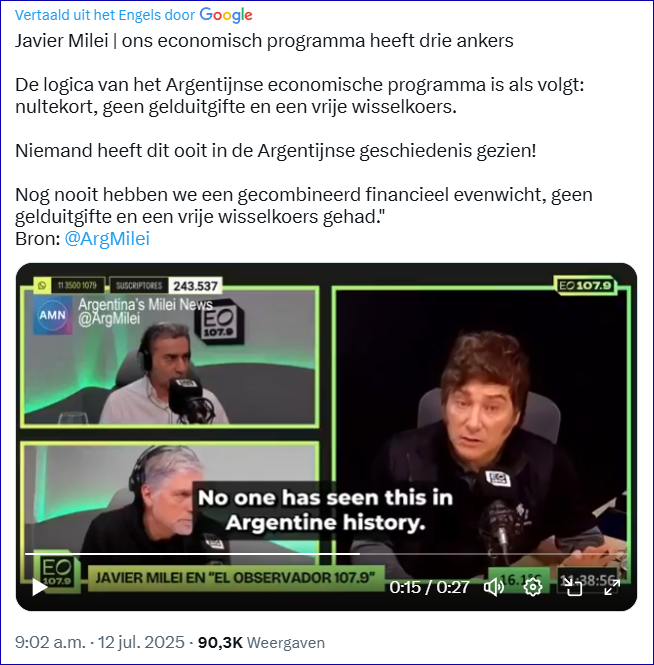
Task: Expand video to fullscreen
Action: (612, 587)
